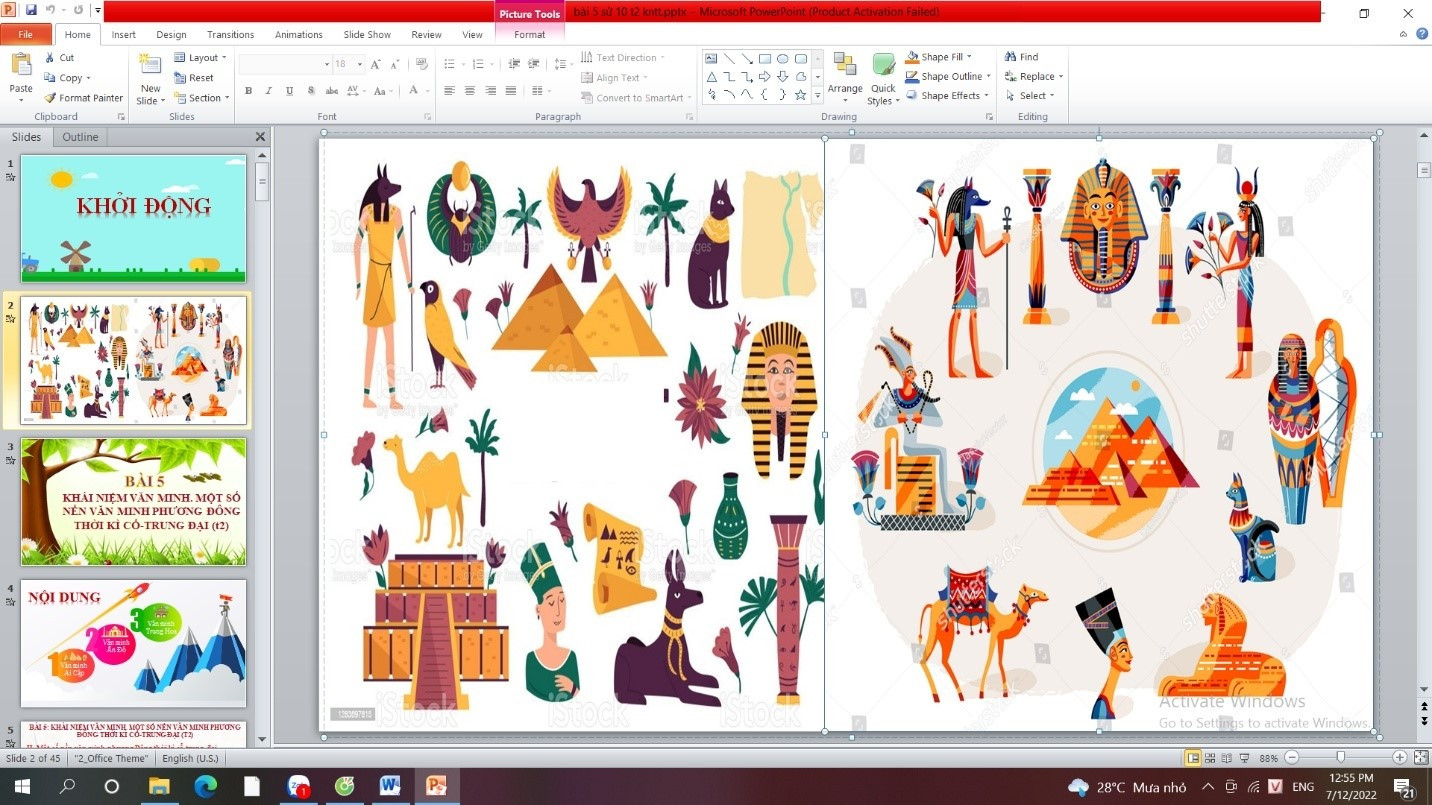1432x805 pixels.
Task: Switch to Slide Sorter view
Action: click(x=1210, y=758)
